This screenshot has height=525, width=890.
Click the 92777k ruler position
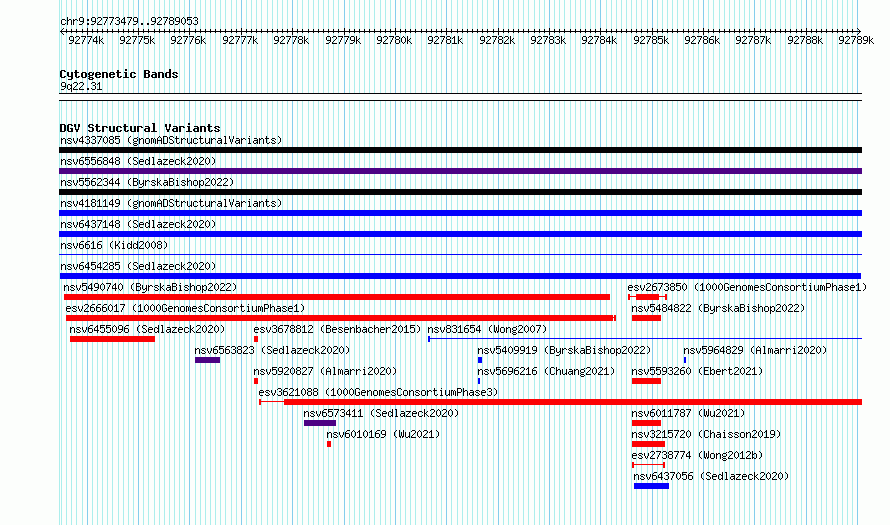click(x=240, y=40)
